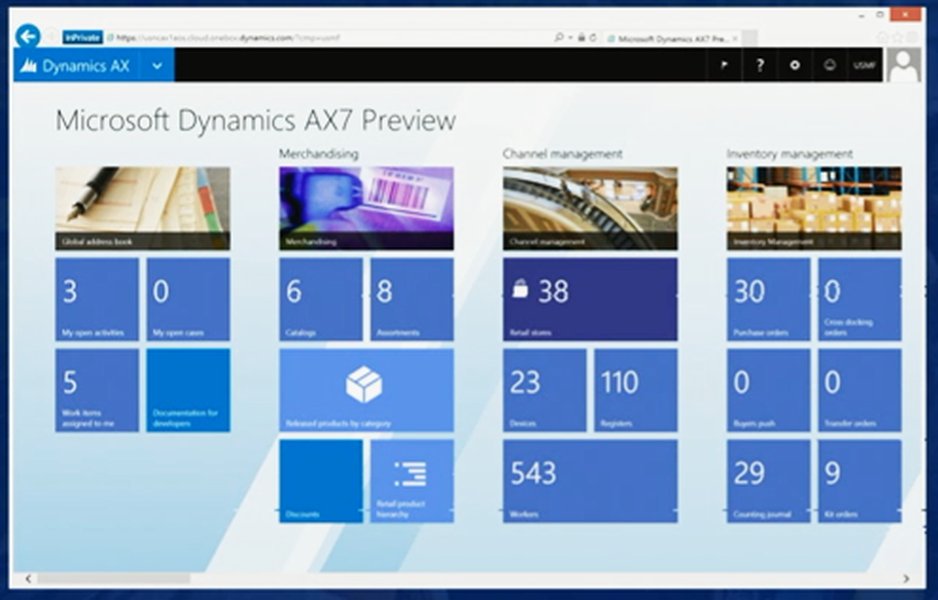
Task: Open the settings gear icon
Action: (x=794, y=65)
